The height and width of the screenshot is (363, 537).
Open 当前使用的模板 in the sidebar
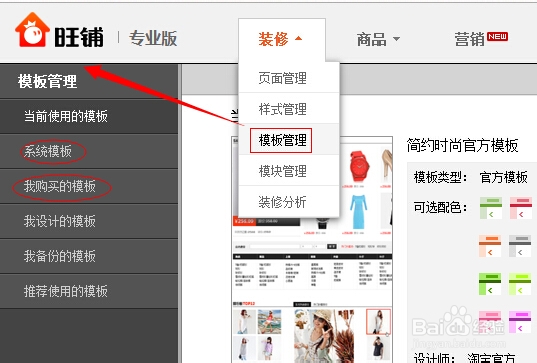(89, 116)
